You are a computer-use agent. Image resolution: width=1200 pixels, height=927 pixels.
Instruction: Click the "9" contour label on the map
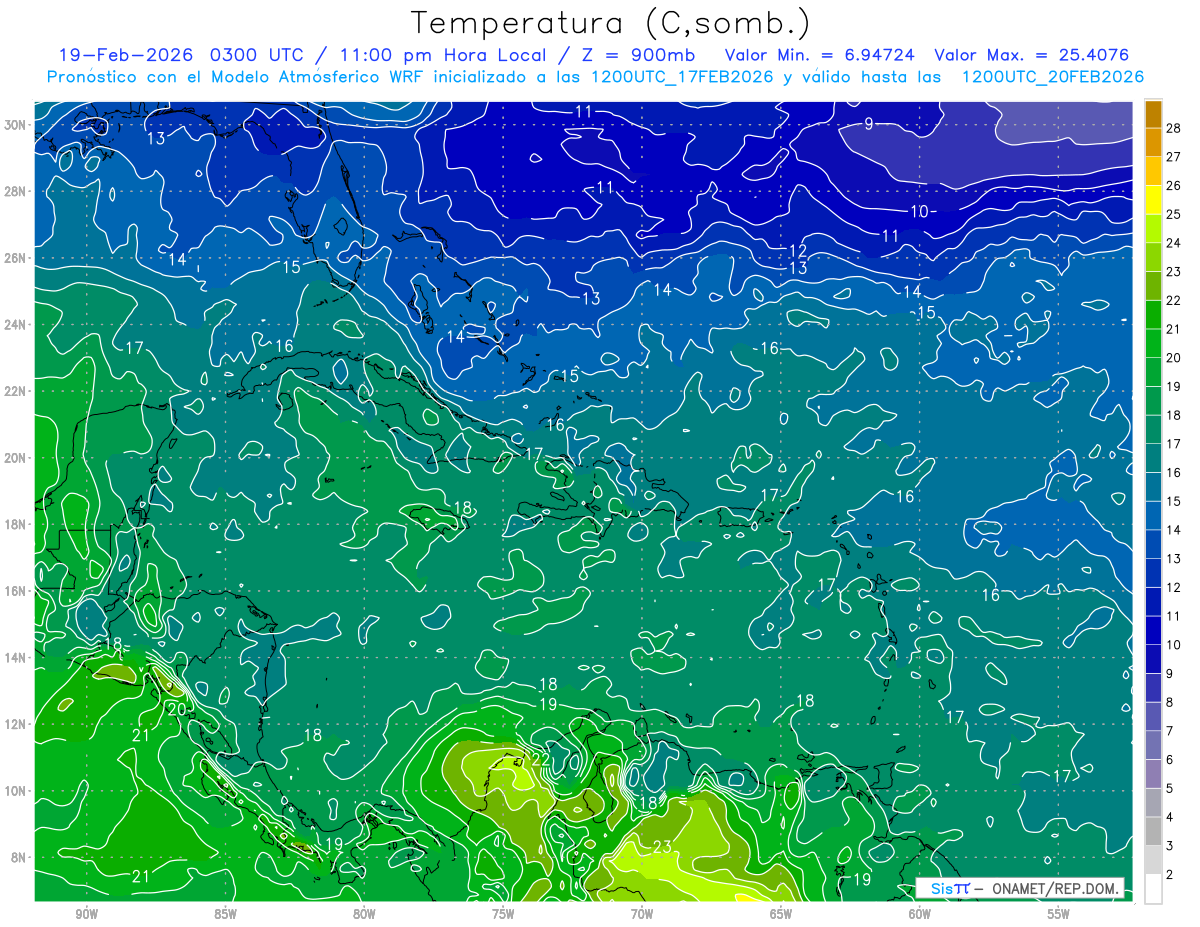point(869,124)
